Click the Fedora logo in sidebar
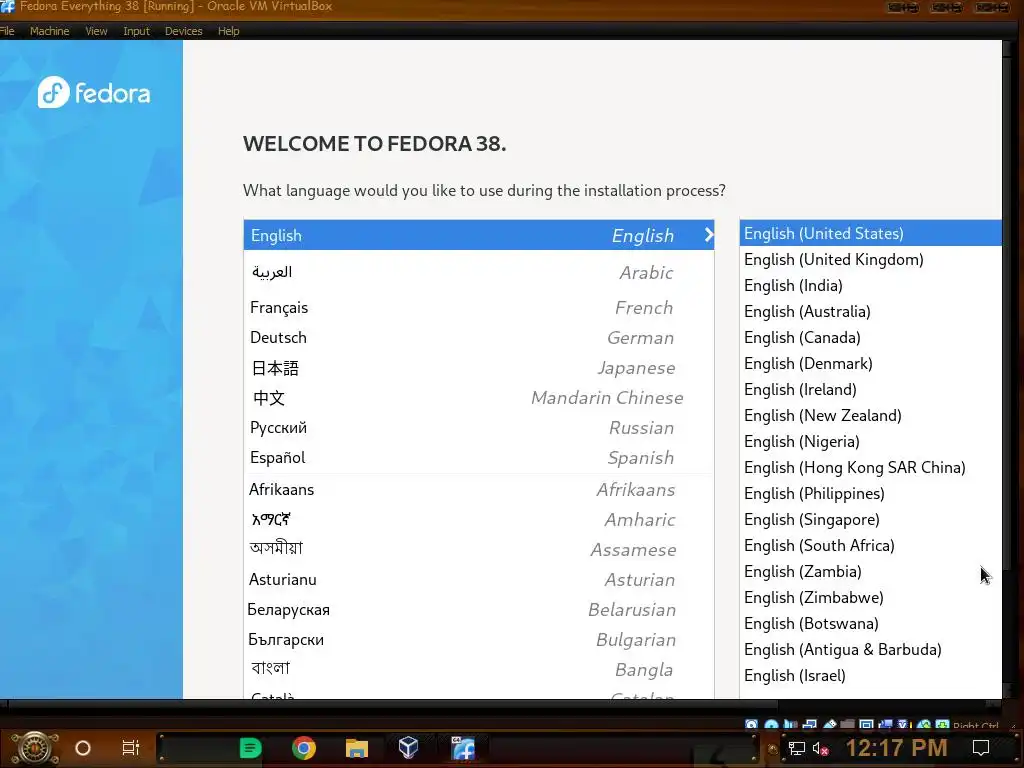 (x=94, y=93)
